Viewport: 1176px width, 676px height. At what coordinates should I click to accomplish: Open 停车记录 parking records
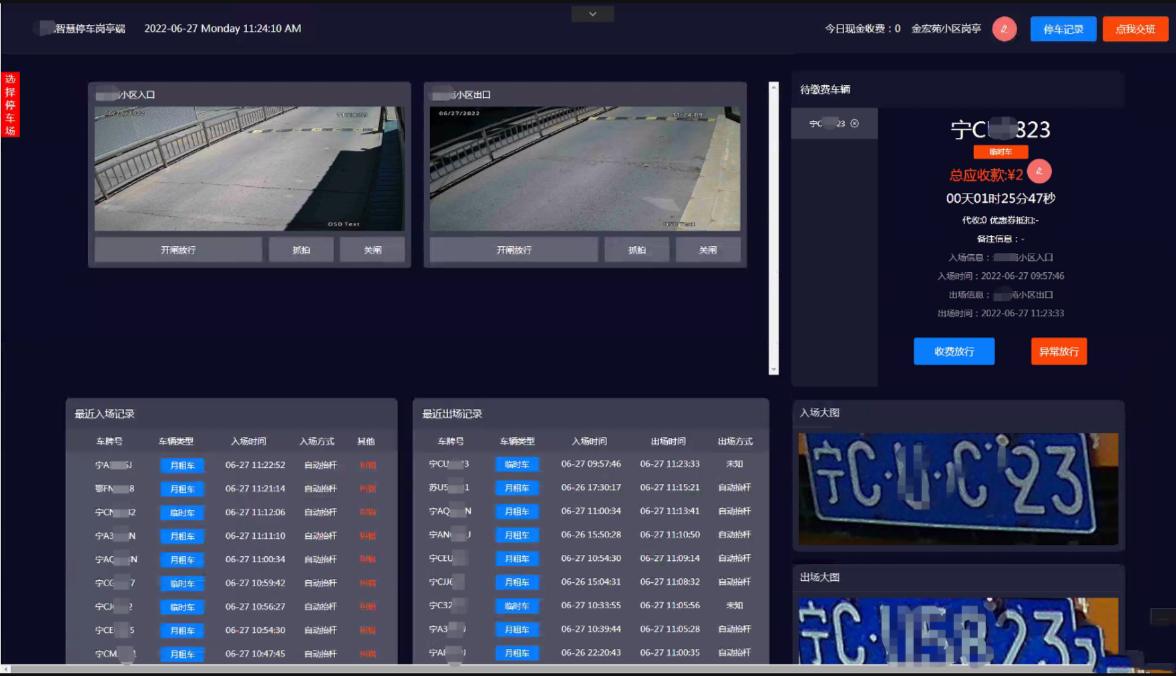tap(1063, 29)
